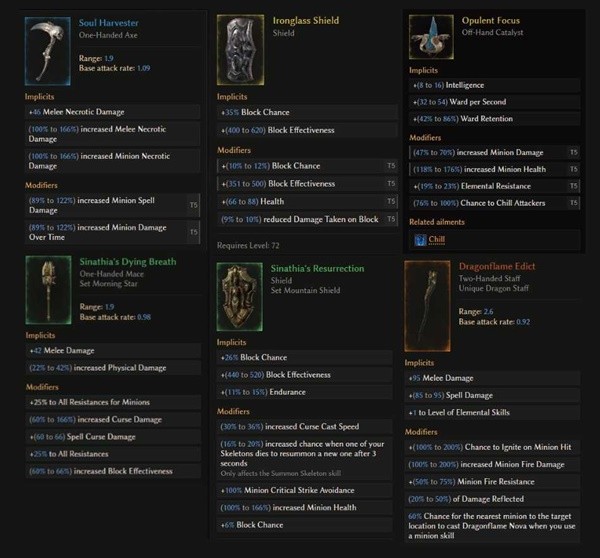This screenshot has width=600, height=558.
Task: Open the Dragonflame Edict title link
Action: 497,267
